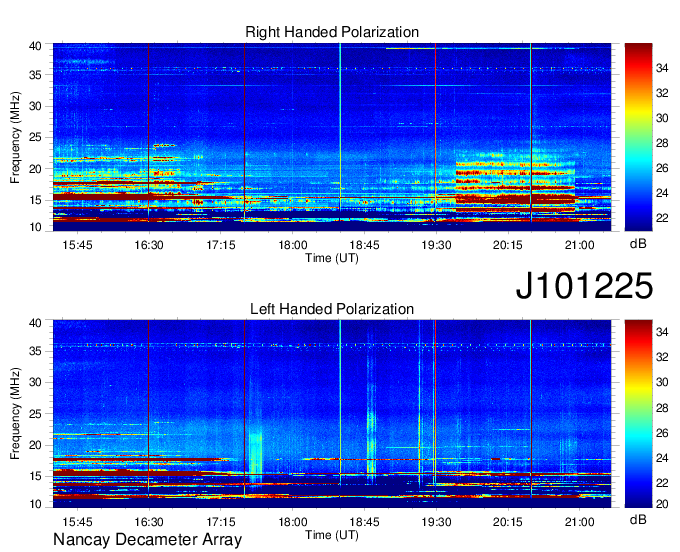Image resolution: width=680 pixels, height=552 pixels.
Task: Click the "16:30" tick under the Right Handed plot
Action: [149, 245]
